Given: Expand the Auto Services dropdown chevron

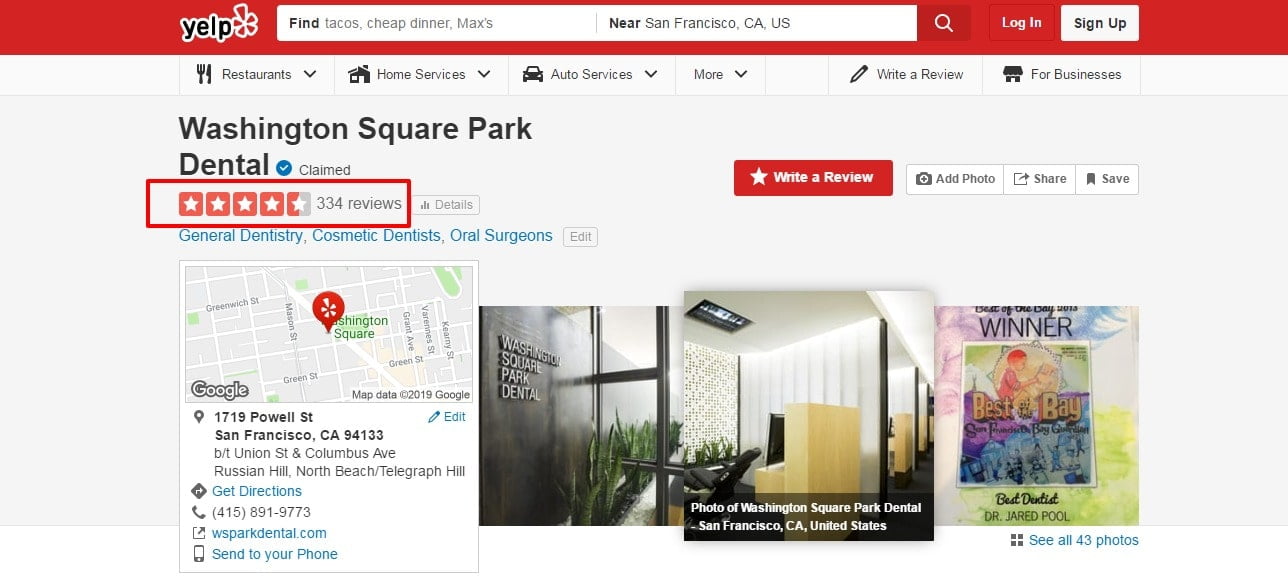Looking at the screenshot, I should [651, 74].
